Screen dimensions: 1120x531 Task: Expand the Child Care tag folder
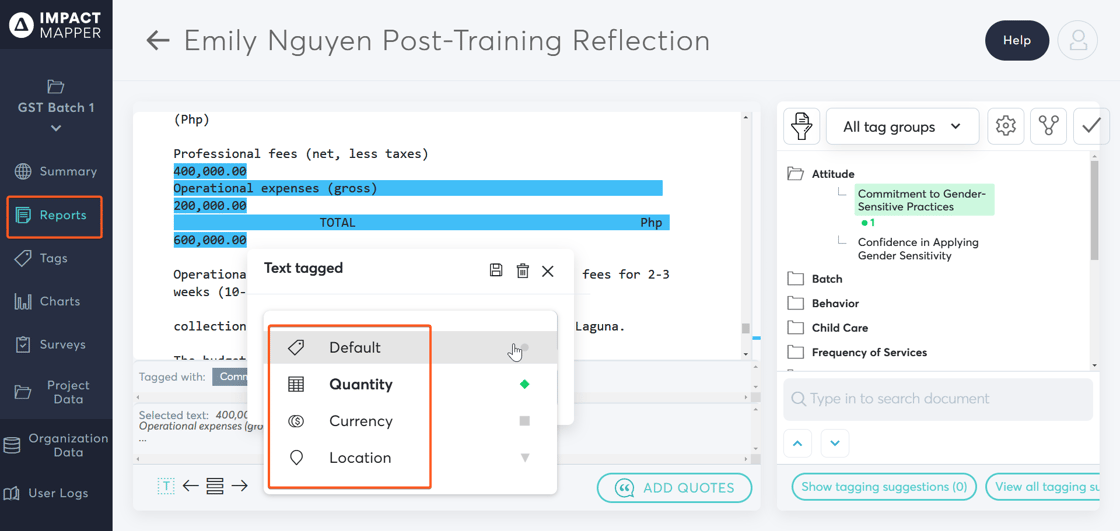[x=839, y=328]
